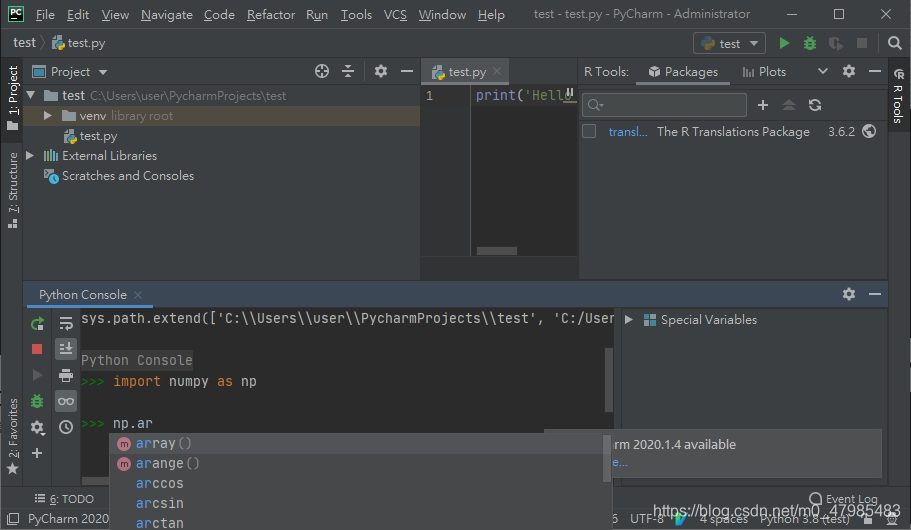Open globe link for translations package
This screenshot has width=911, height=530.
(x=869, y=131)
